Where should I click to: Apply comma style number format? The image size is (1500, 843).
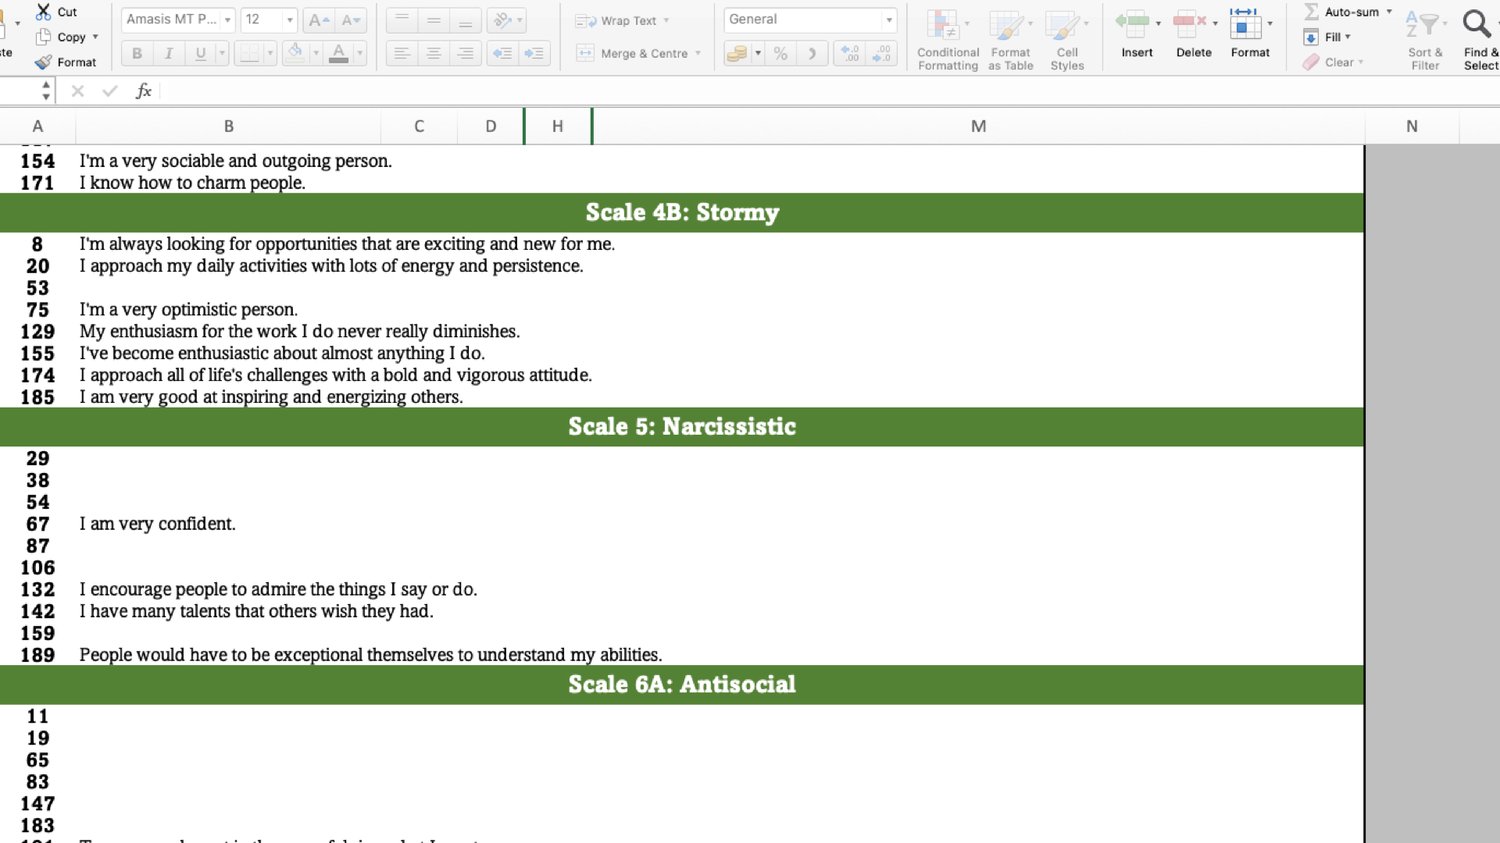[x=813, y=53]
